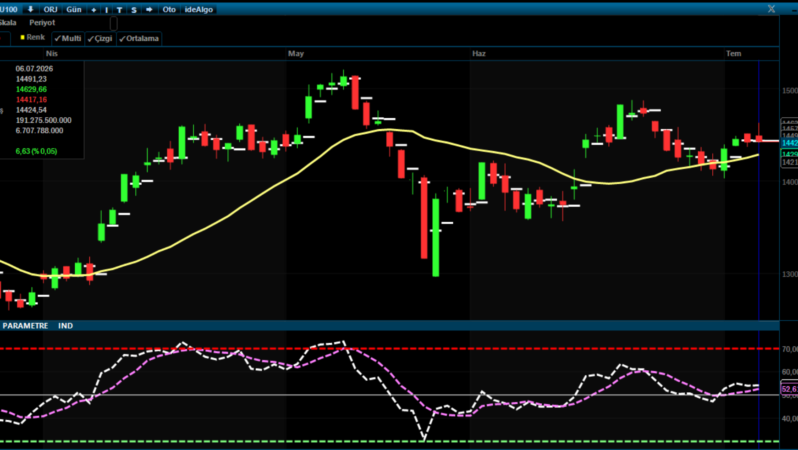Screen dimensions: 798x450
Task: Toggle the Ortalama checkbox
Action: click(139, 38)
